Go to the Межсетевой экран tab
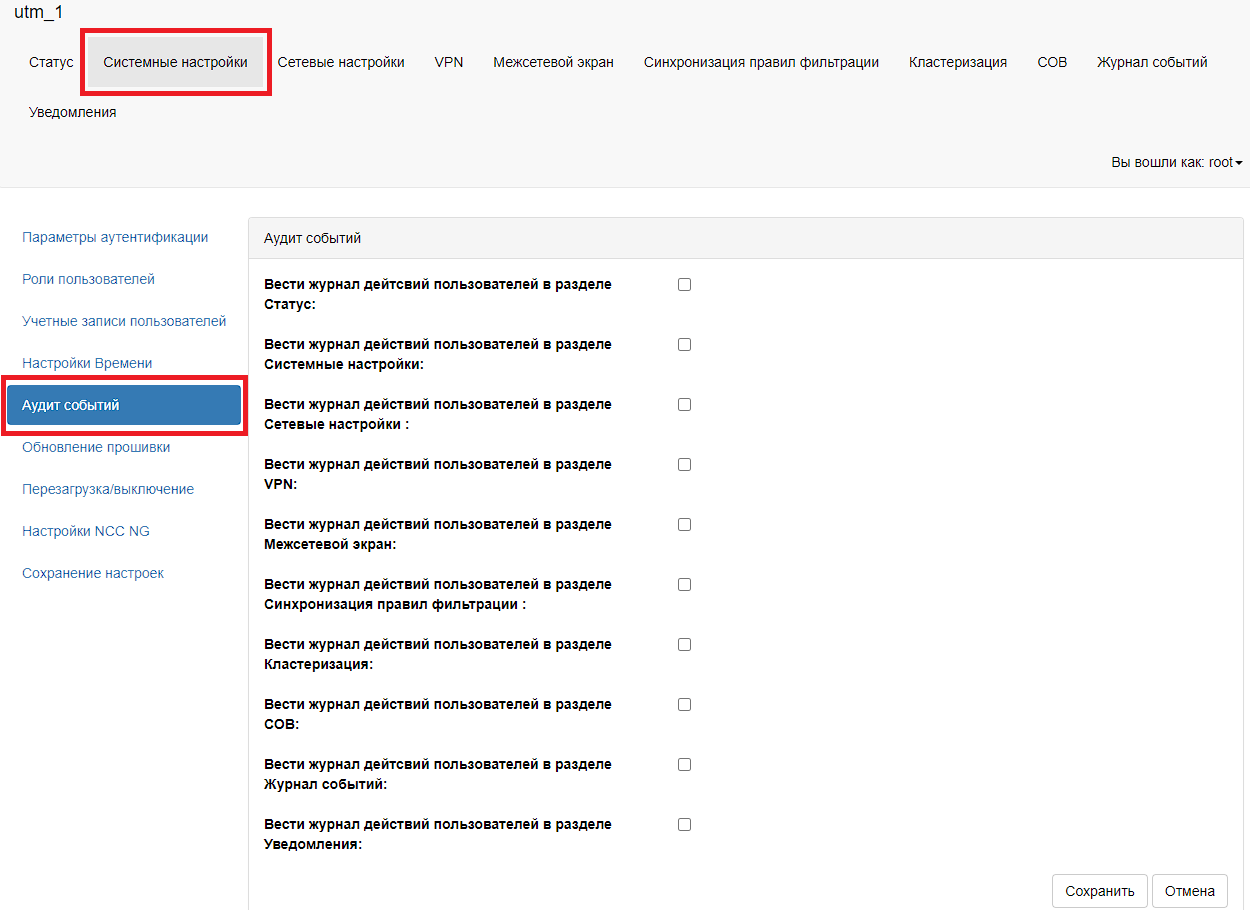The image size is (1250, 910). point(553,62)
